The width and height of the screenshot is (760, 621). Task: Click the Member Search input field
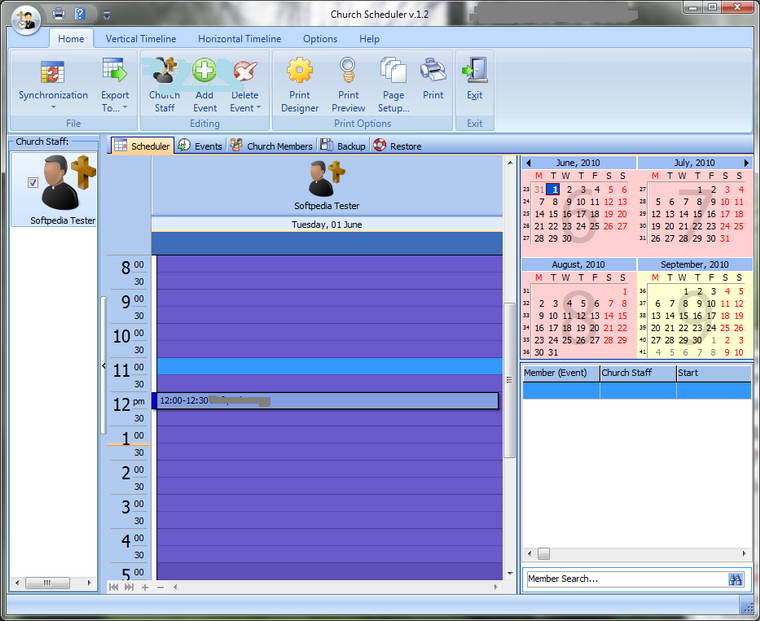coord(625,579)
